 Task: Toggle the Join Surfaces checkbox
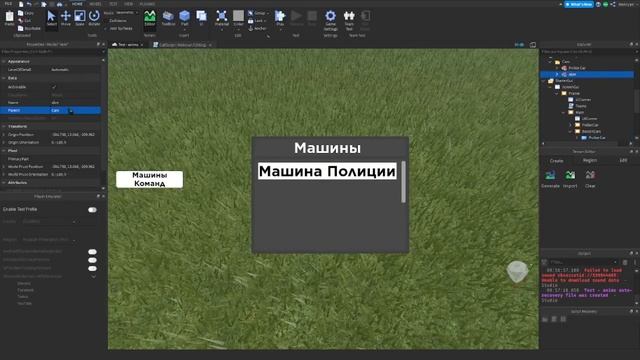(x=105, y=29)
